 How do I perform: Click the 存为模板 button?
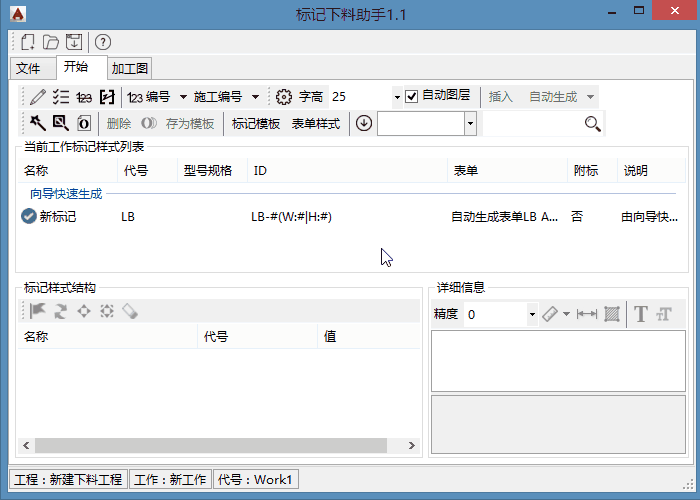(190, 124)
